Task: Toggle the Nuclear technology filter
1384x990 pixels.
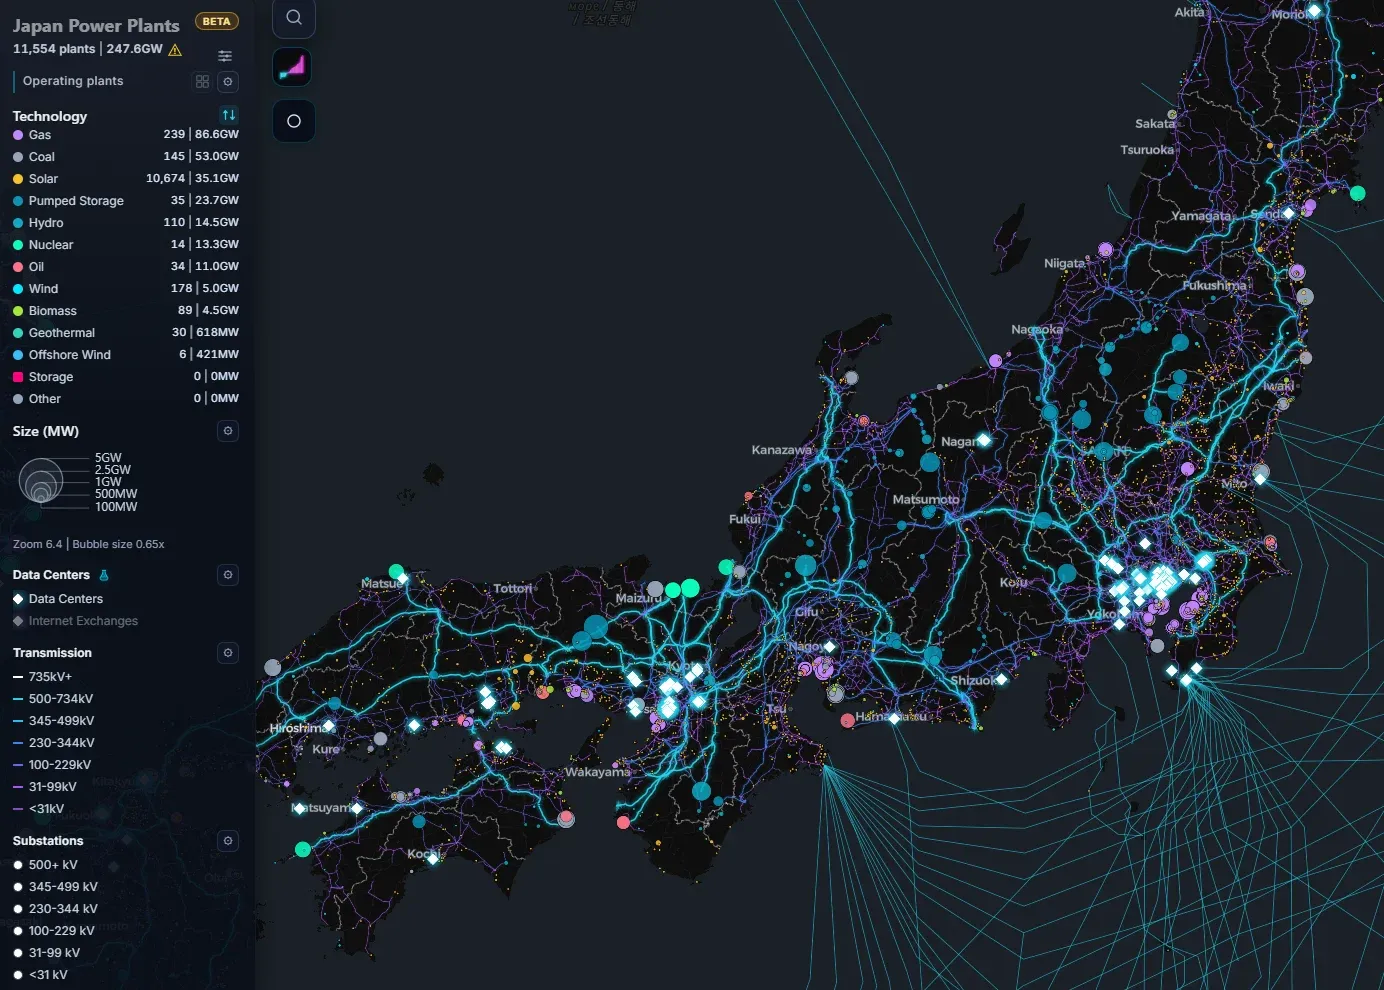Action: click(x=50, y=245)
